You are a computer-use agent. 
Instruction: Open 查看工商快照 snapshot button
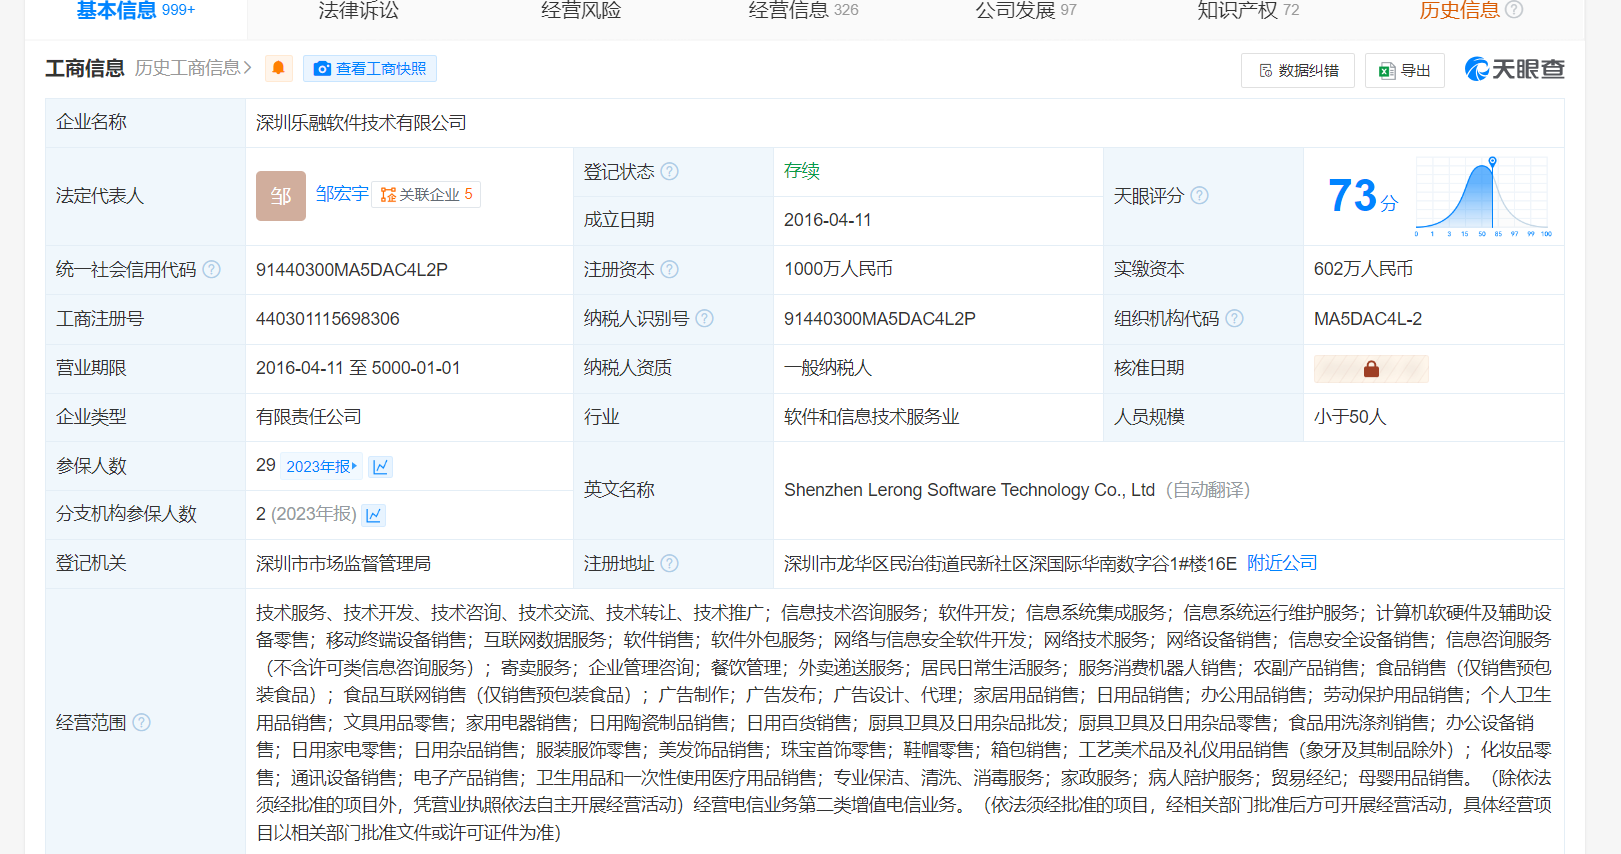pos(370,68)
